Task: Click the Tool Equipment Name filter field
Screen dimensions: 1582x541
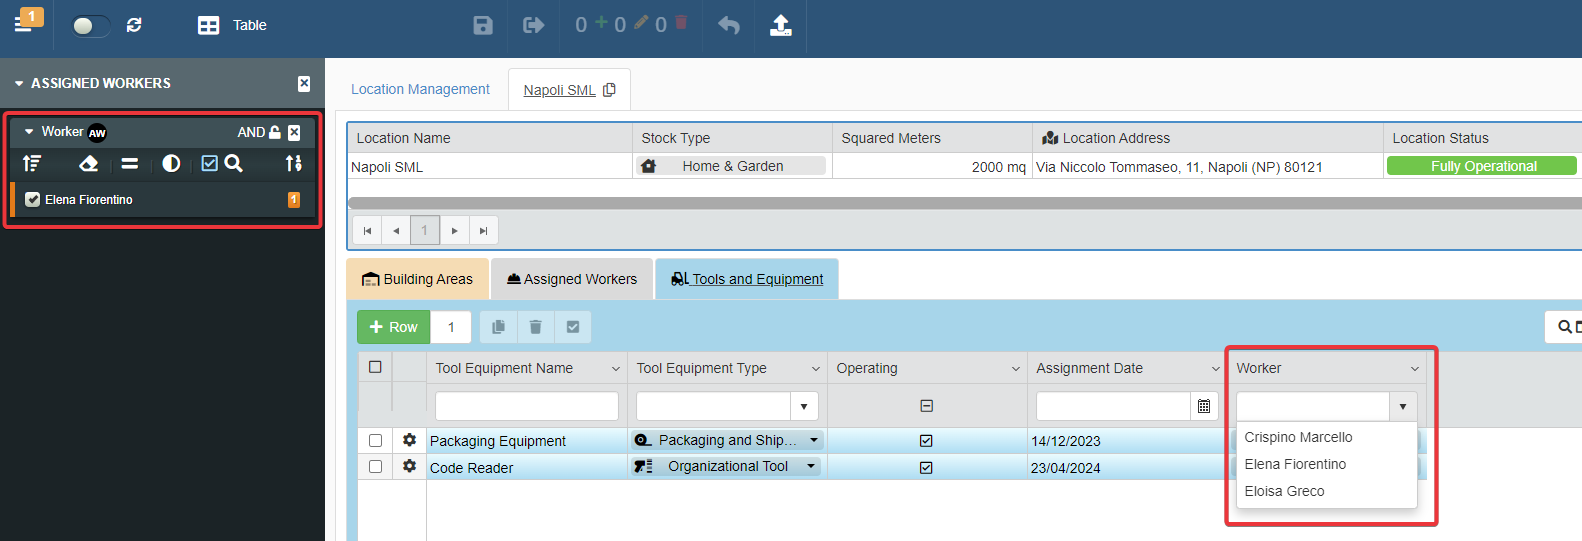Action: (526, 406)
